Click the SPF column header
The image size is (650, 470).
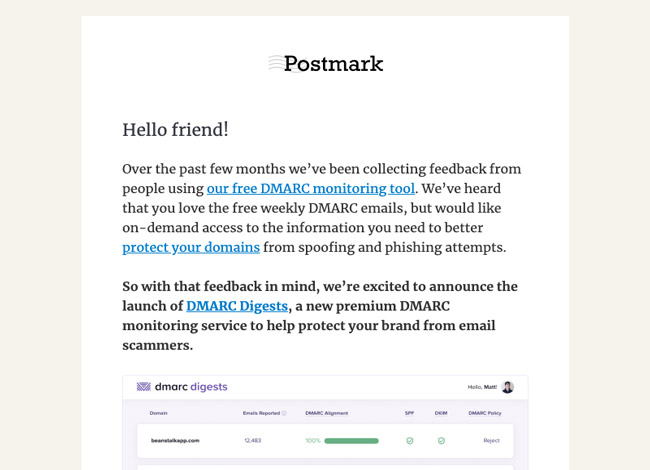click(409, 413)
